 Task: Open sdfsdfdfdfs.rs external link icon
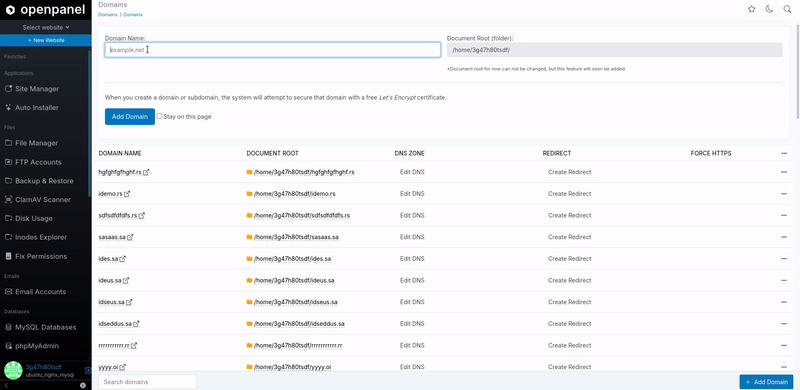(142, 215)
